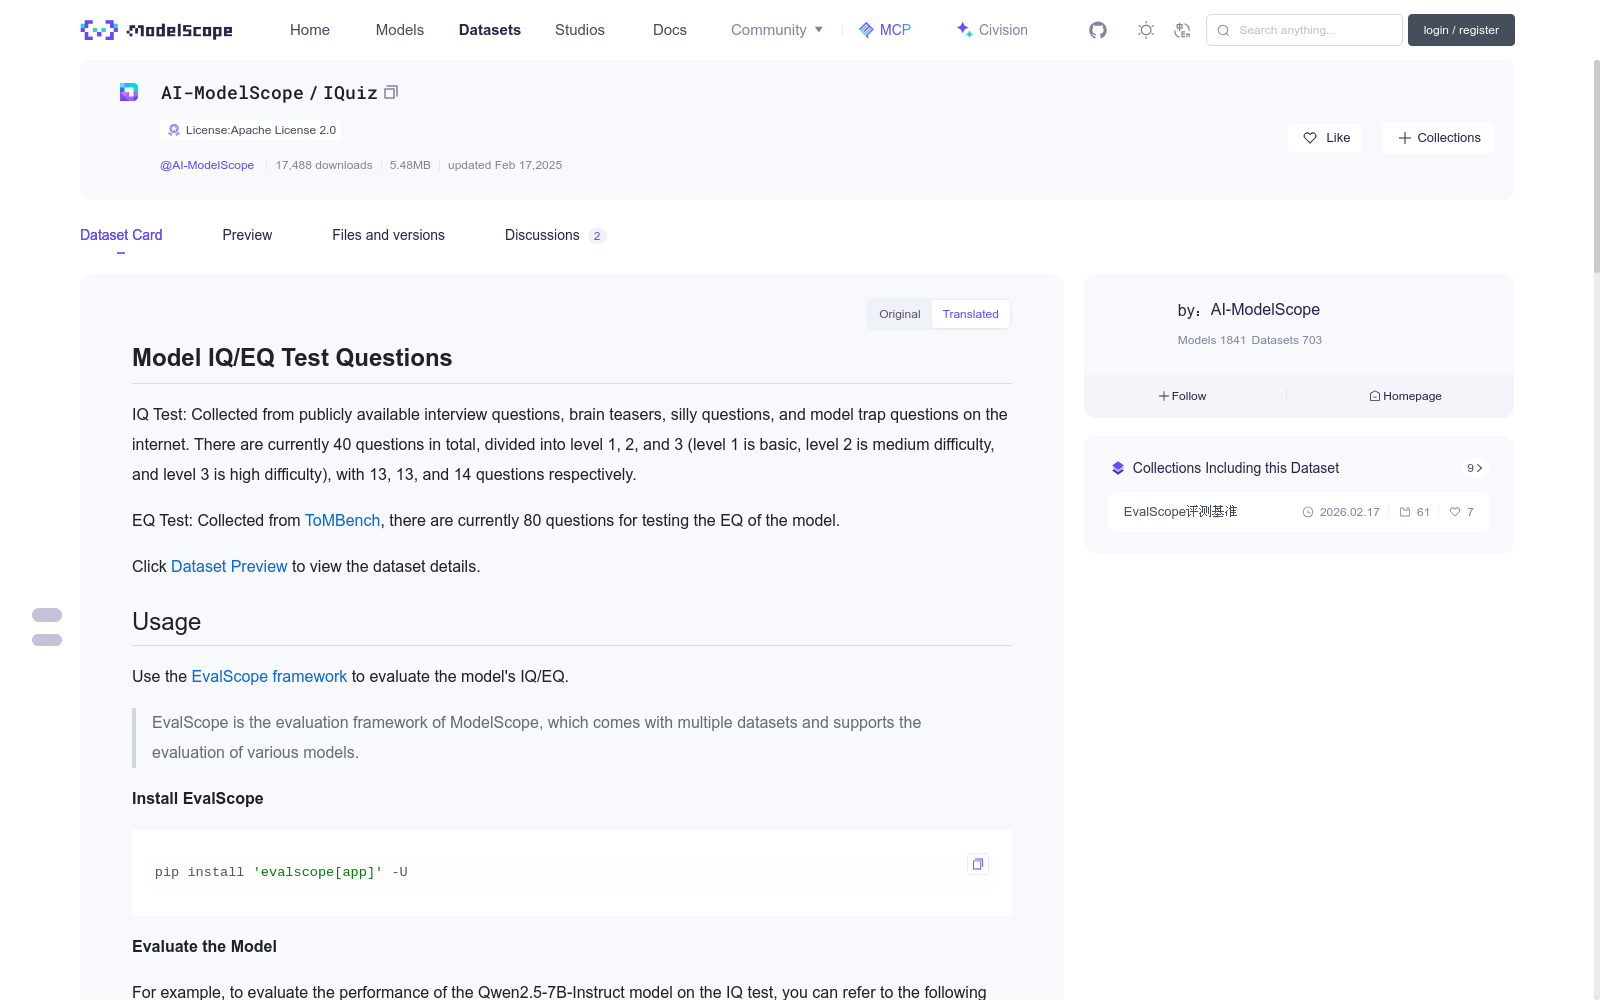The width and height of the screenshot is (1600, 1000).
Task: Click the MCP diamond icon
Action: pyautogui.click(x=866, y=30)
